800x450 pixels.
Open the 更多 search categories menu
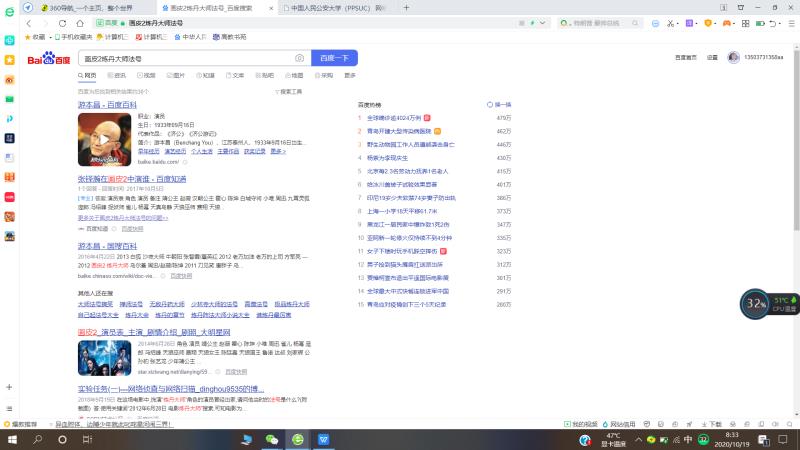[349, 76]
